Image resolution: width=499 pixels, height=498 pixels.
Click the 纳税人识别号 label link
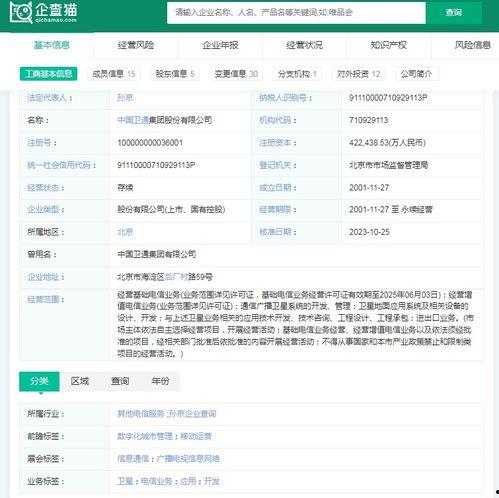[283, 98]
